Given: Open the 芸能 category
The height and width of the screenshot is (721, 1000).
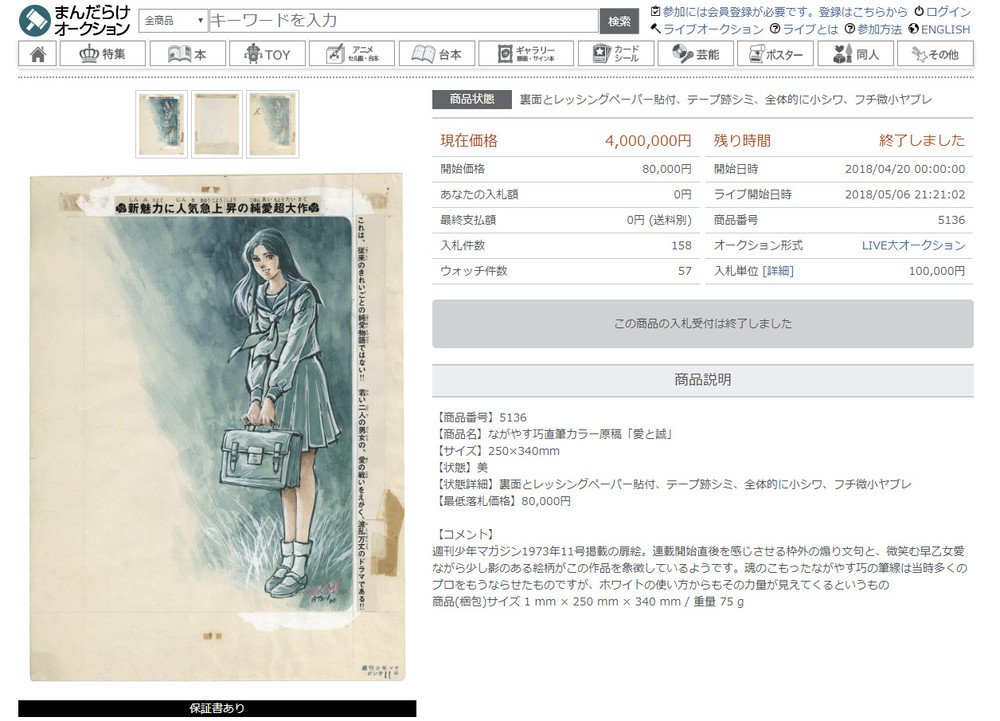Looking at the screenshot, I should point(696,54).
